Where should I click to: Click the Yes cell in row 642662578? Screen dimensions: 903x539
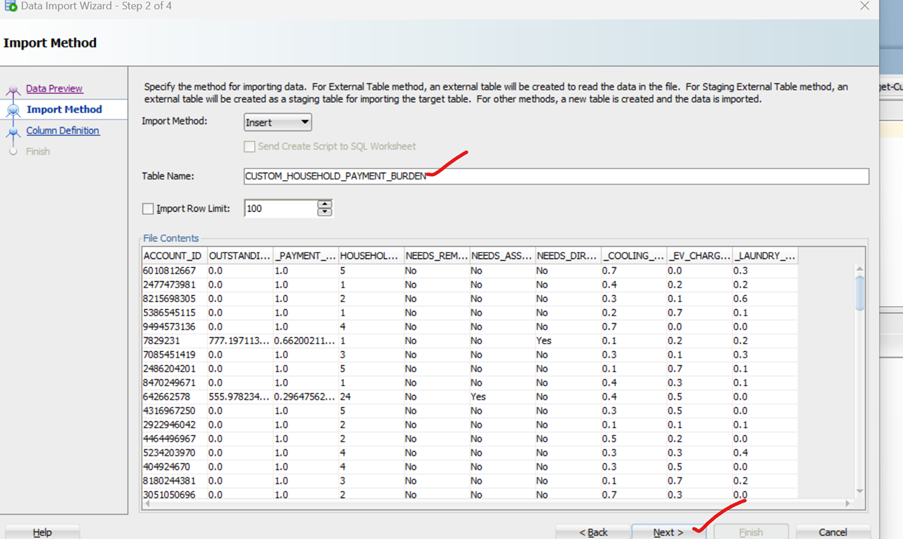pos(502,397)
